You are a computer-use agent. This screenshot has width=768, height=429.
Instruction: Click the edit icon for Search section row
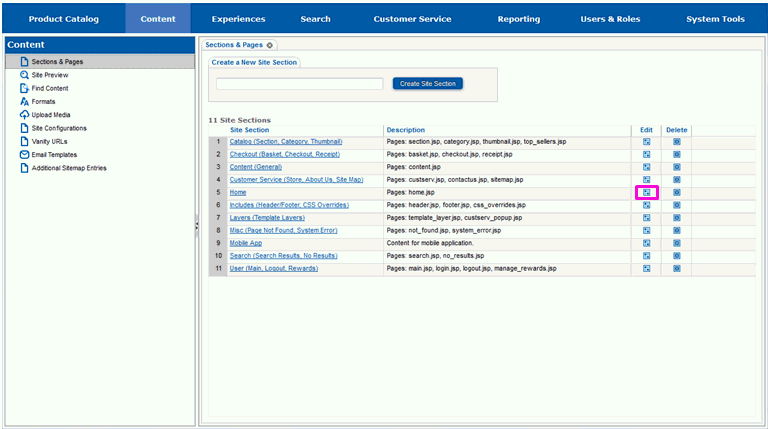[647, 256]
